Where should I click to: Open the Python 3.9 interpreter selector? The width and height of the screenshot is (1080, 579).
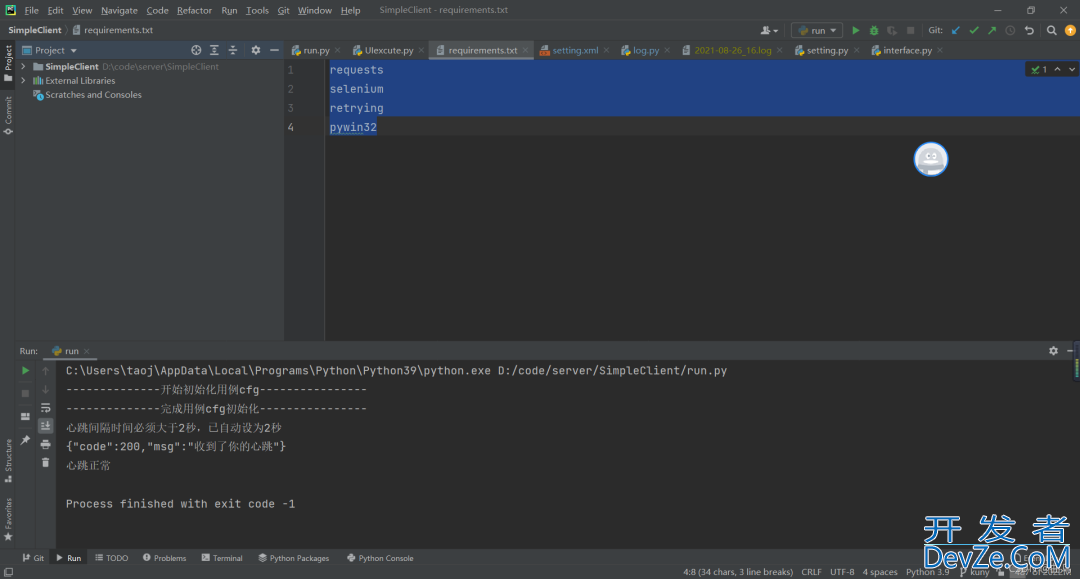point(927,572)
